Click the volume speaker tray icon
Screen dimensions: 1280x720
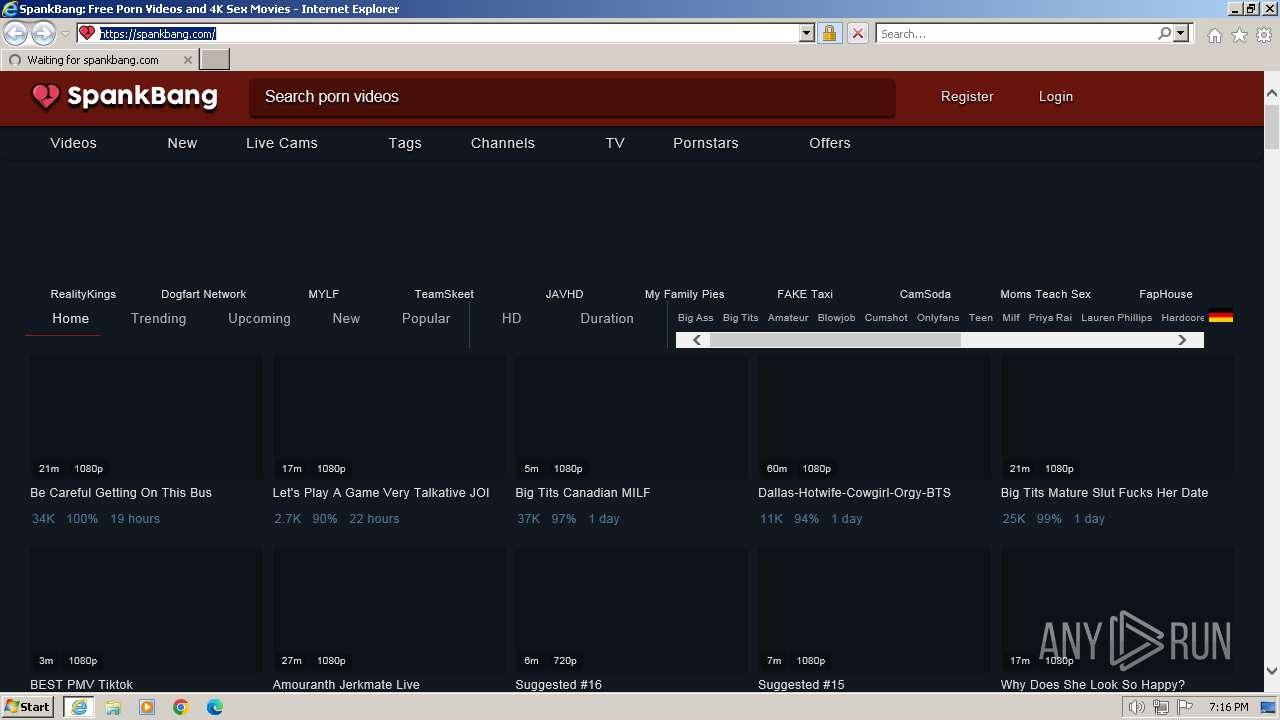click(1136, 707)
